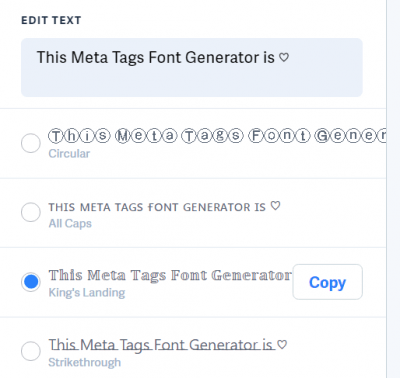The width and height of the screenshot is (400, 378).
Task: Click the EDIT TEXT heading
Action: coord(51,20)
